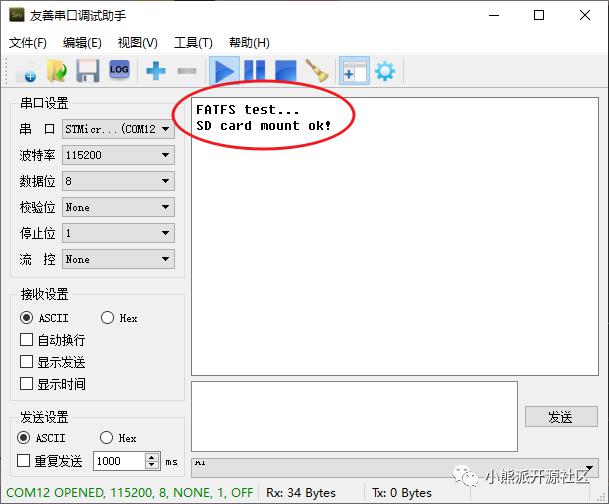Screen dimensions: 609x504
Task: Enable the 自动换行 checkbox
Action: 26,340
